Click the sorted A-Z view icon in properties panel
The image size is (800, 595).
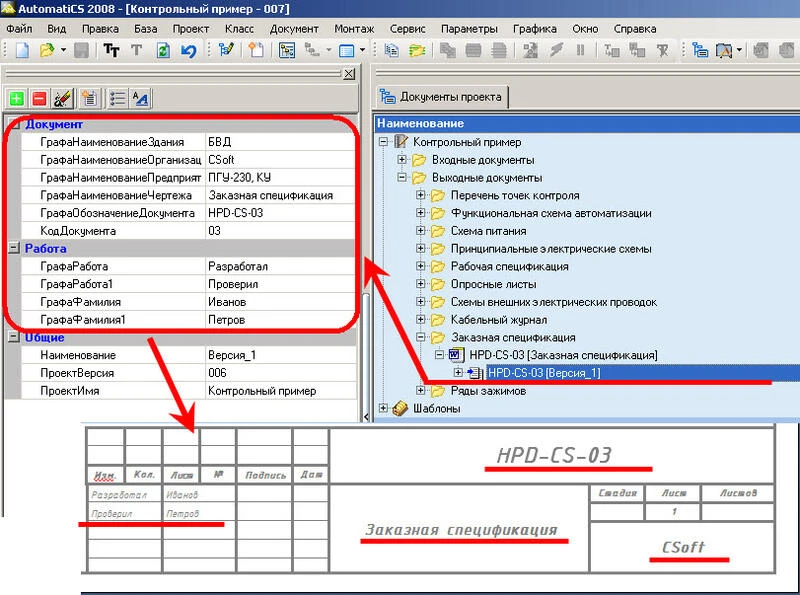coord(141,98)
